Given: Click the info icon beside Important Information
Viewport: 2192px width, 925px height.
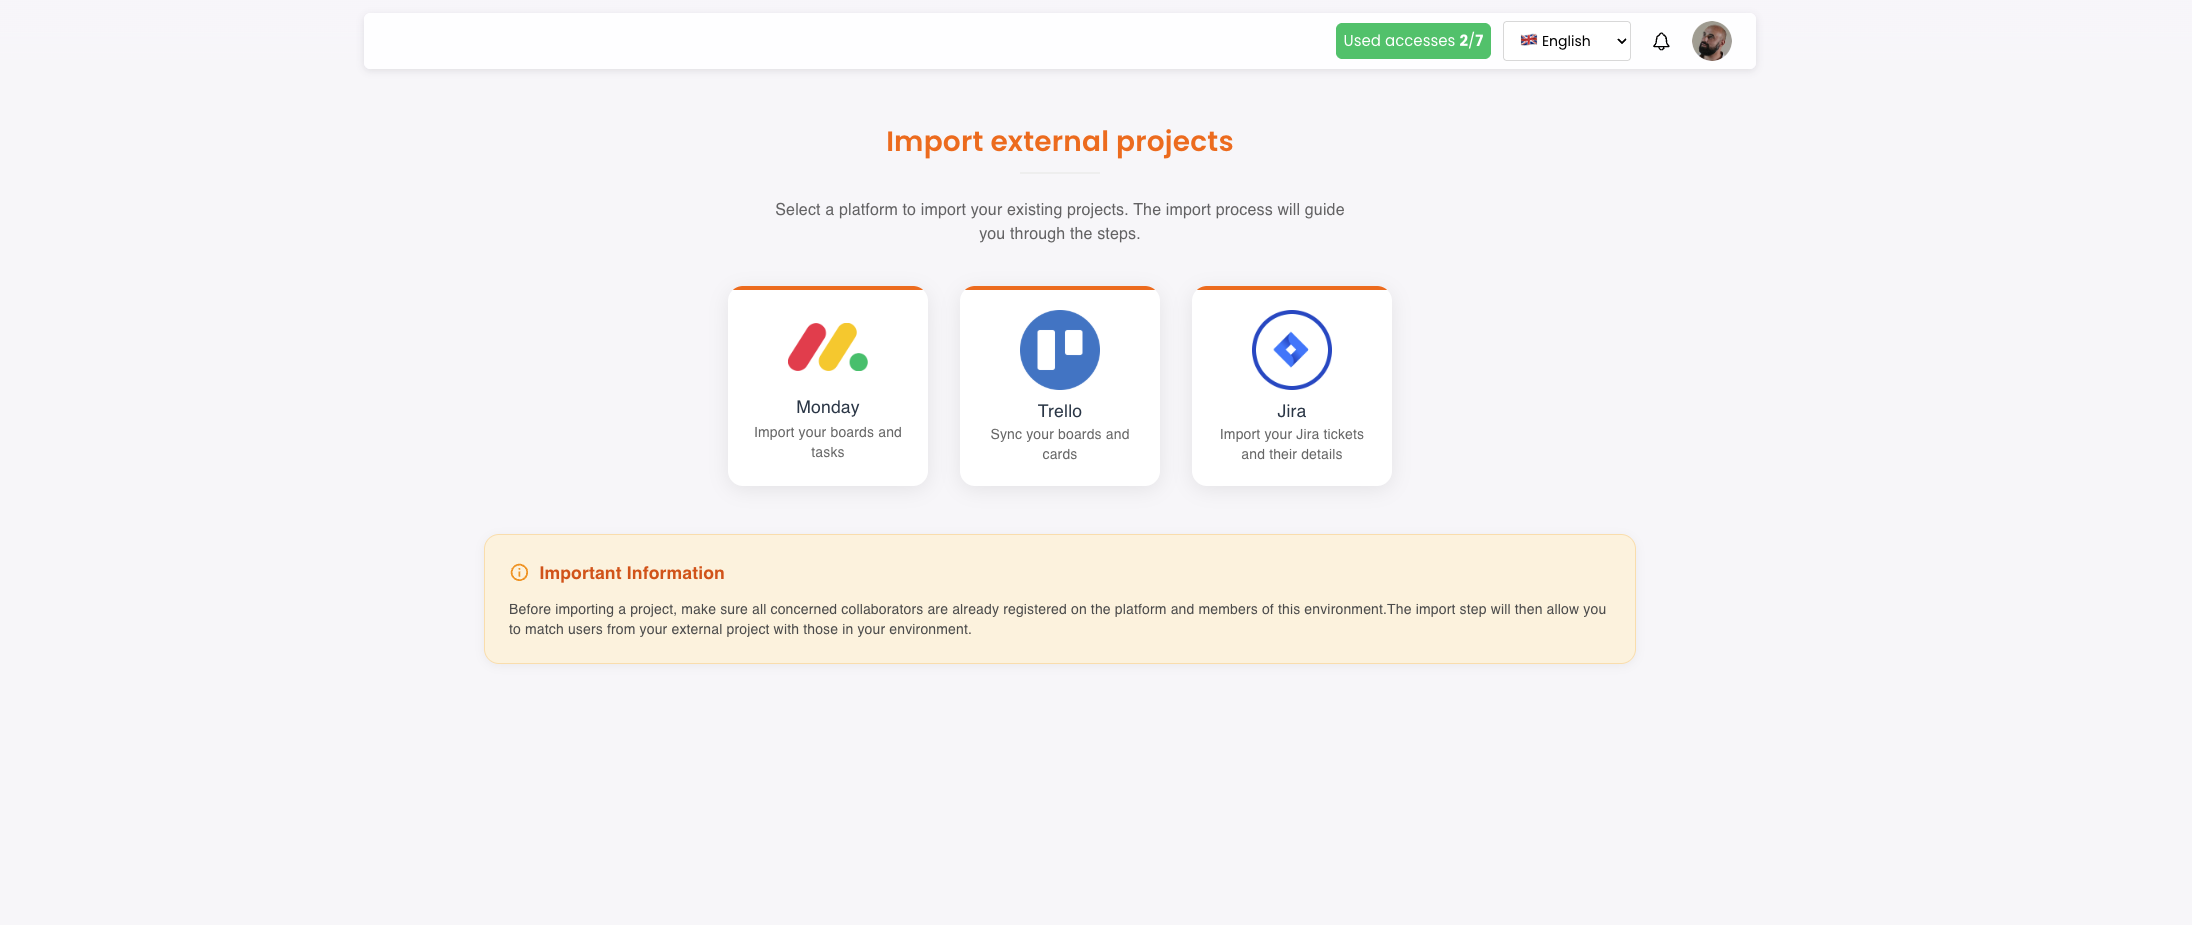Looking at the screenshot, I should point(519,573).
